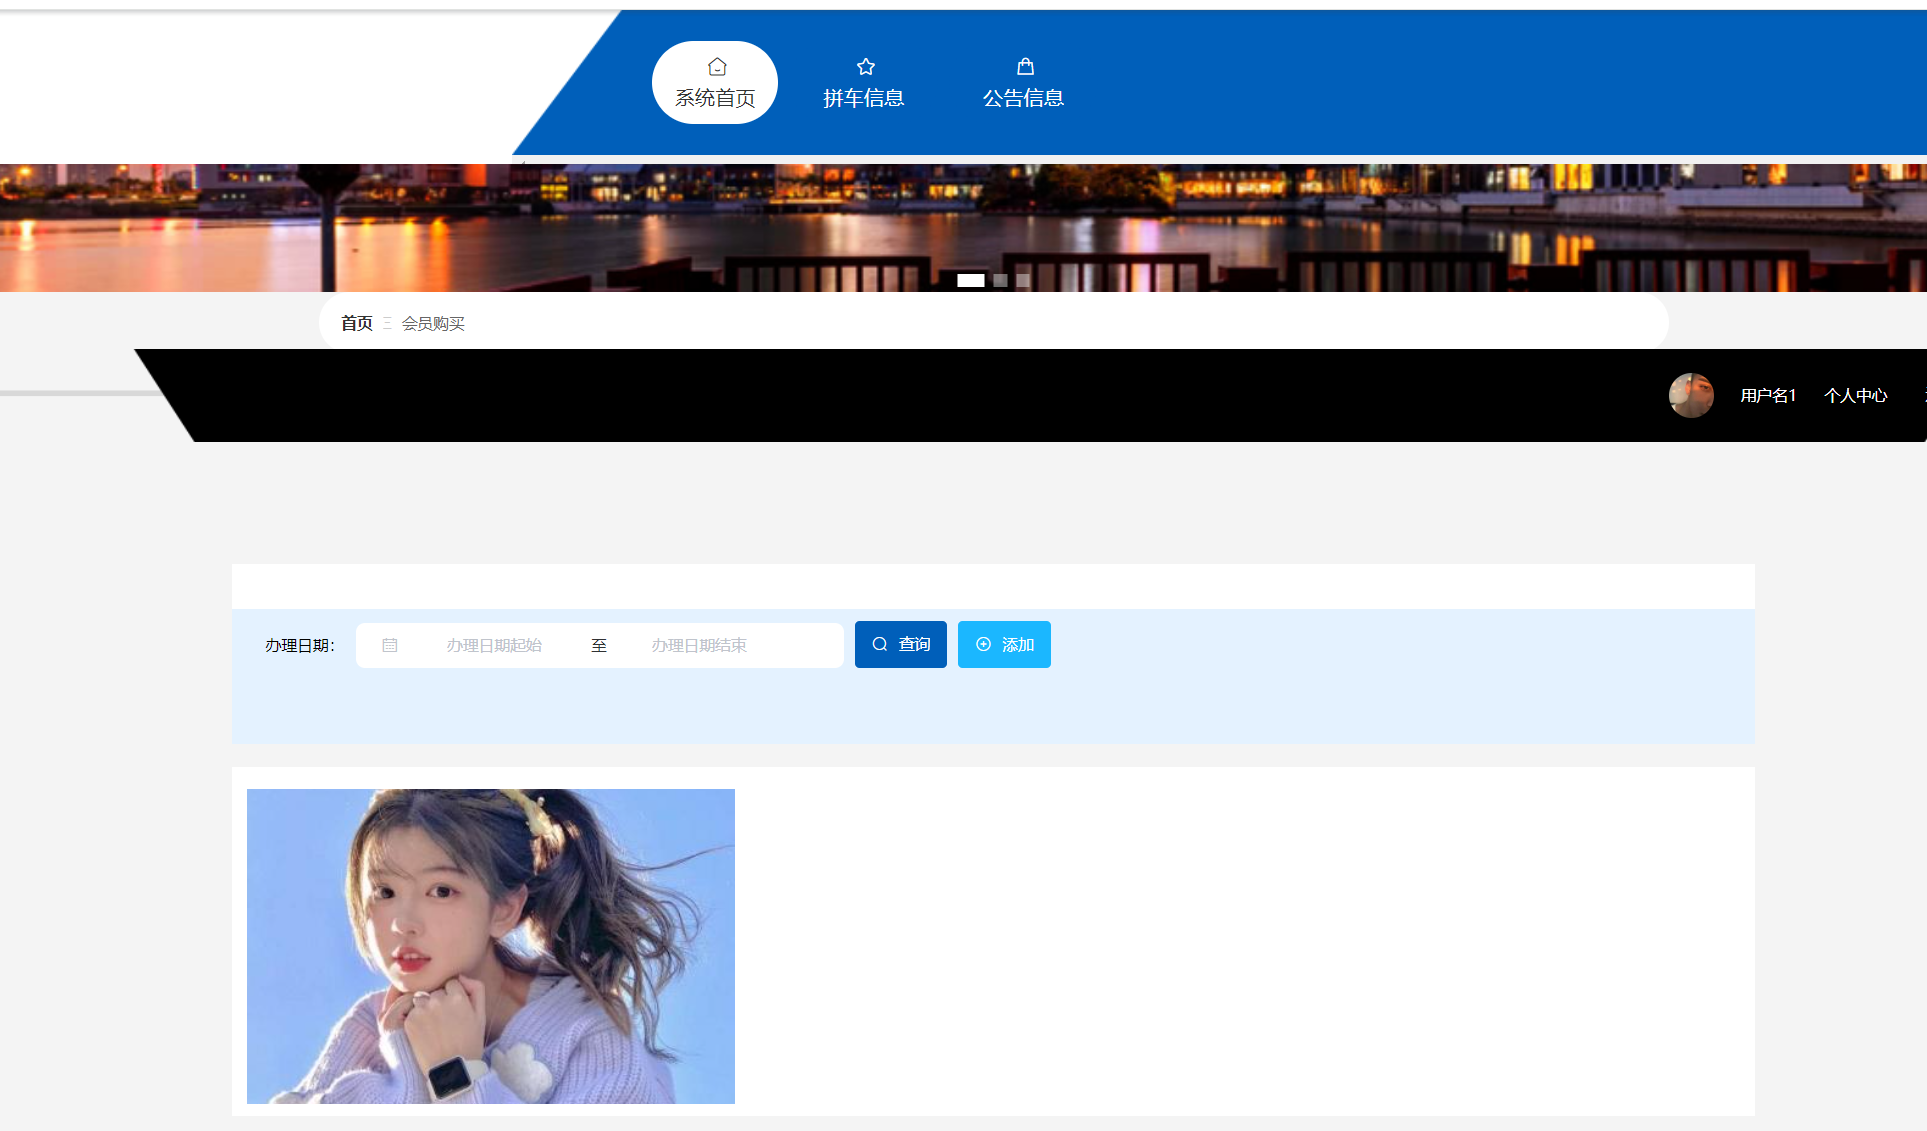The image size is (1927, 1131).
Task: Click the shopping bag icon above 公告信息
Action: [x=1025, y=66]
